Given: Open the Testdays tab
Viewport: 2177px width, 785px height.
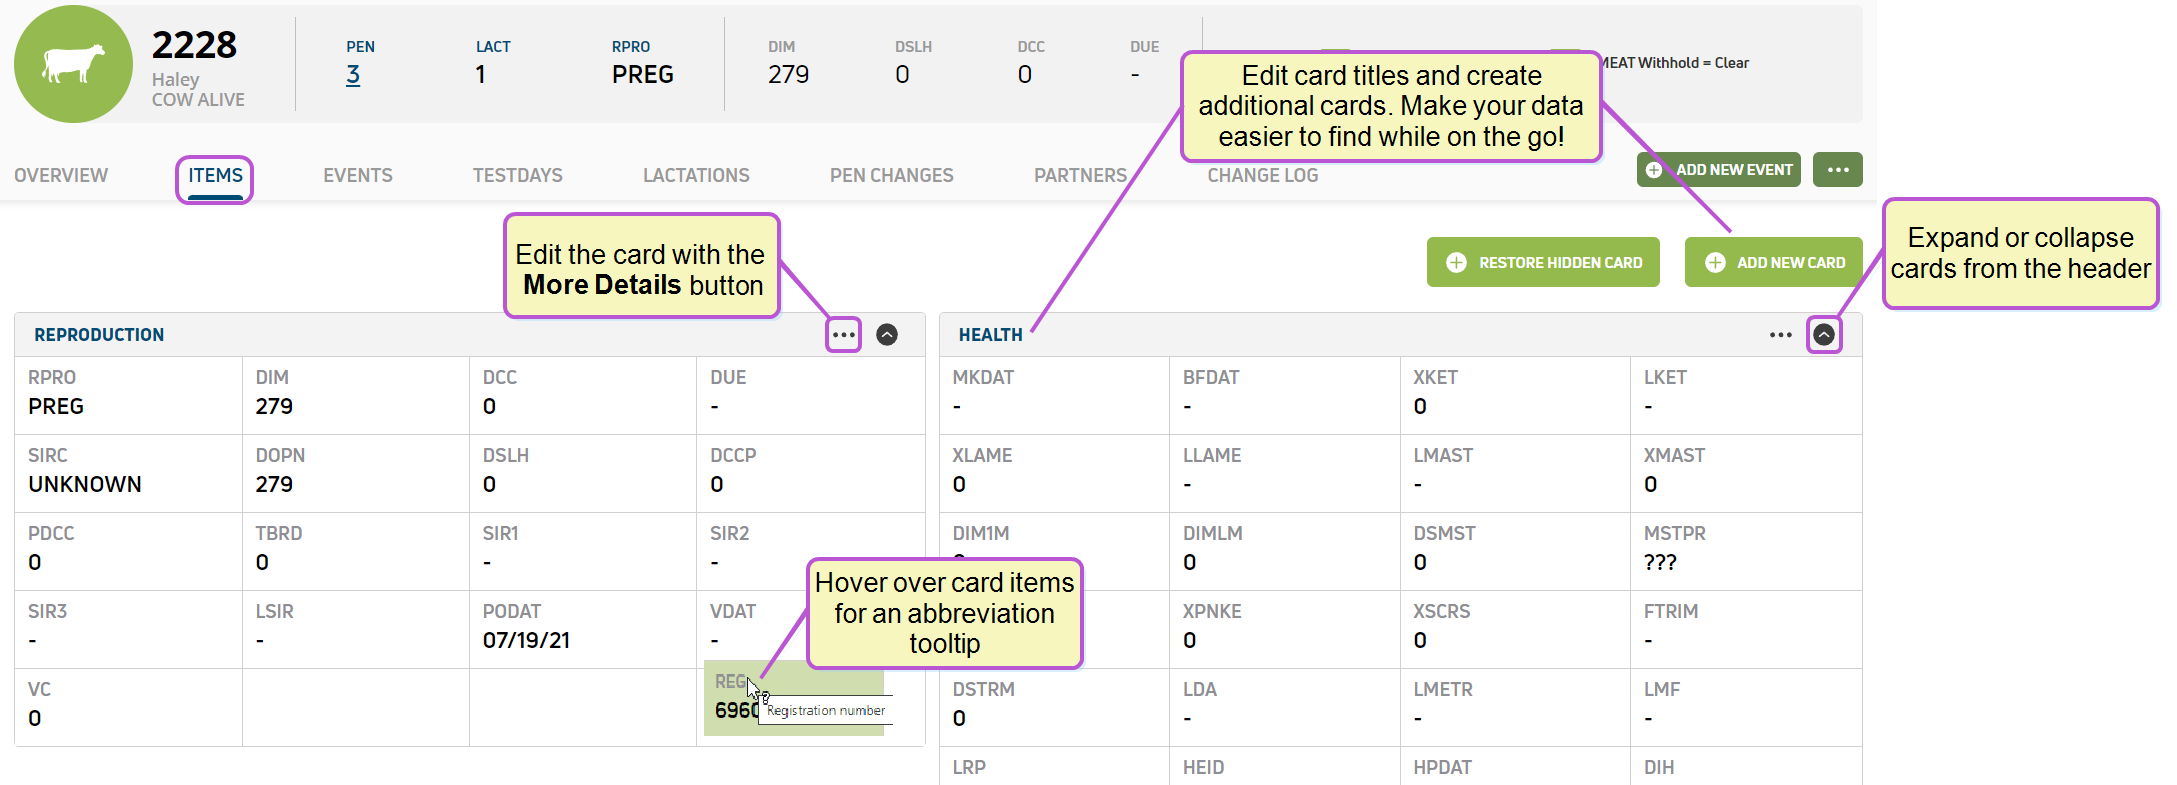Looking at the screenshot, I should 518,175.
